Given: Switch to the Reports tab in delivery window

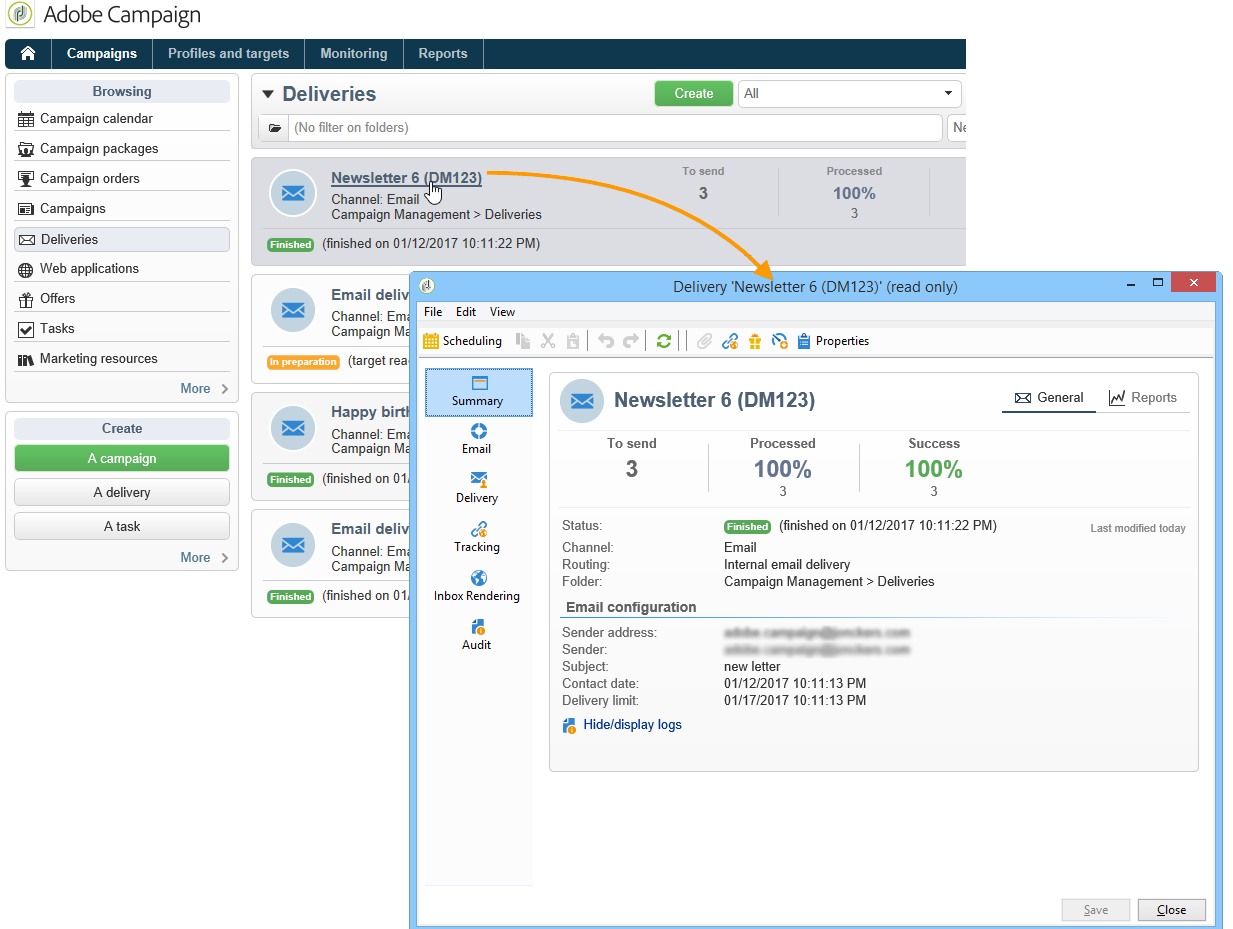Looking at the screenshot, I should point(1143,398).
